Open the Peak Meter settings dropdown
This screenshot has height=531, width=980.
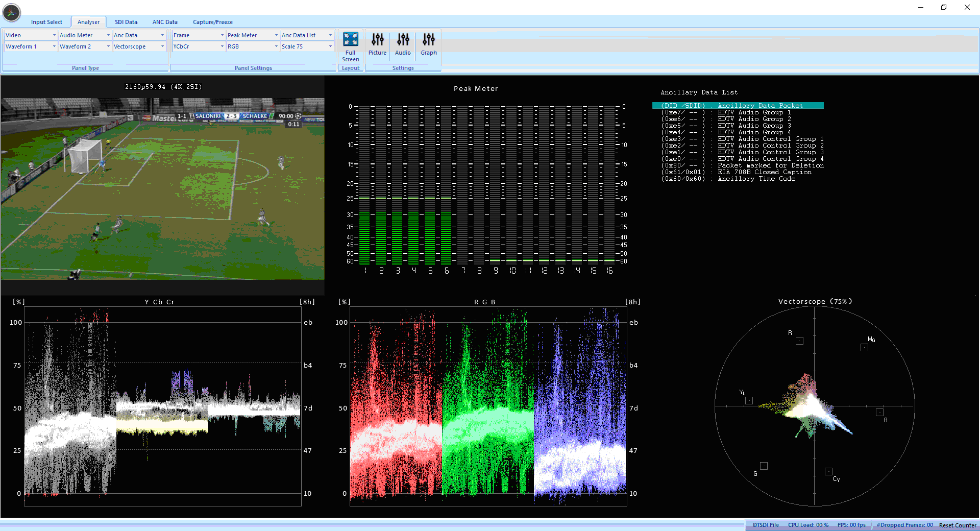pyautogui.click(x=274, y=35)
